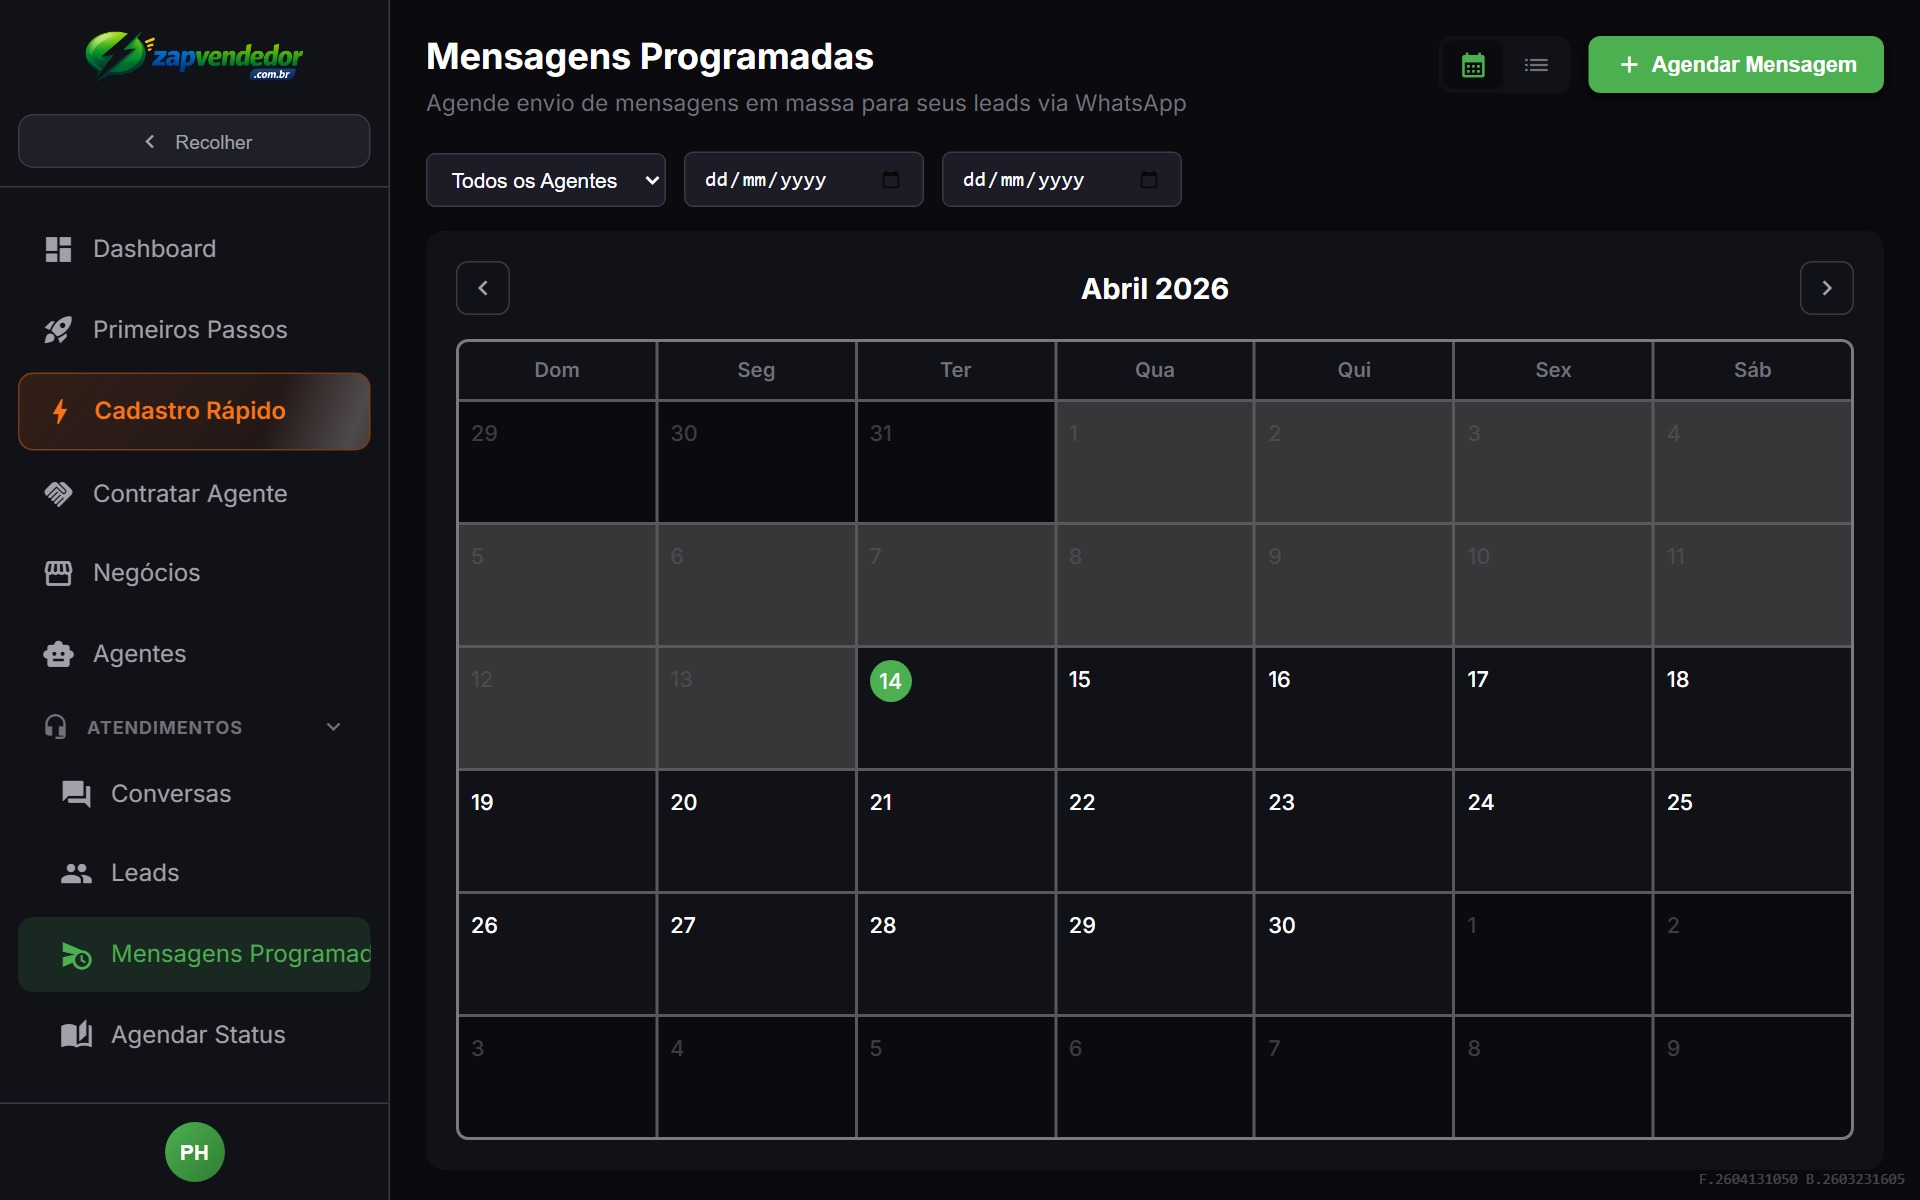Select Agentes in the sidebar
Image resolution: width=1920 pixels, height=1200 pixels.
tap(139, 653)
